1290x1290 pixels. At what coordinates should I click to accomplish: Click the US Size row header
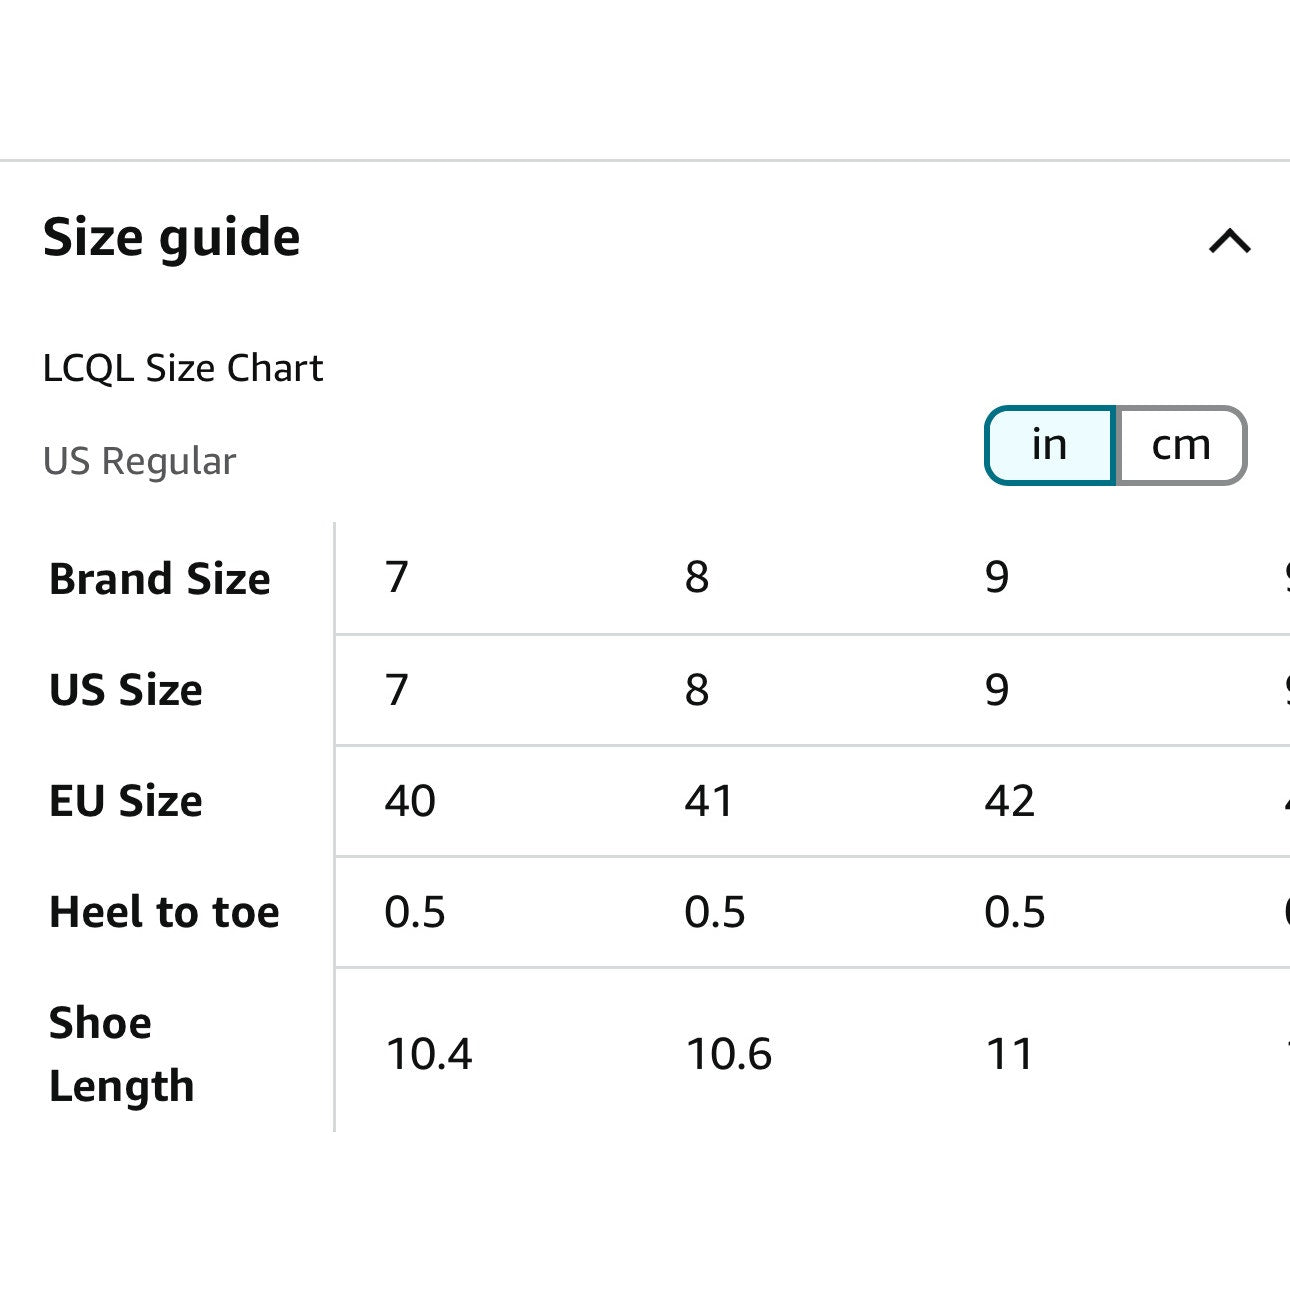point(126,690)
